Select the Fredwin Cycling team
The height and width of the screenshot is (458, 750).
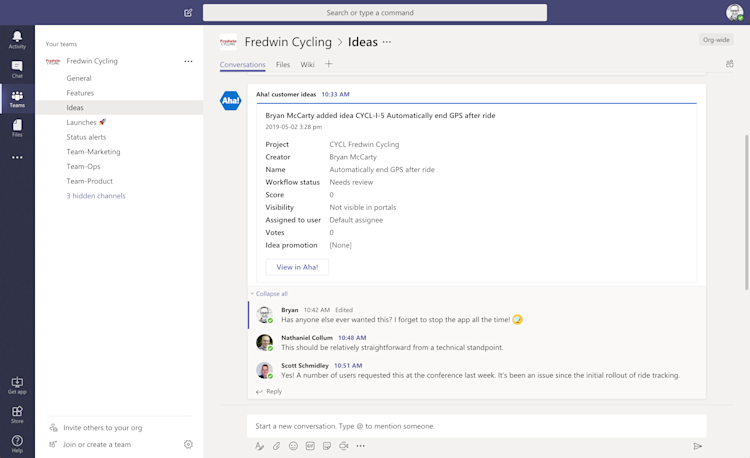tap(92, 61)
